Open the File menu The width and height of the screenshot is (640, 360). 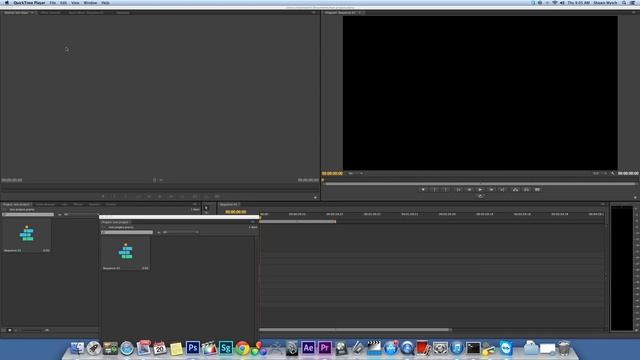53,3
